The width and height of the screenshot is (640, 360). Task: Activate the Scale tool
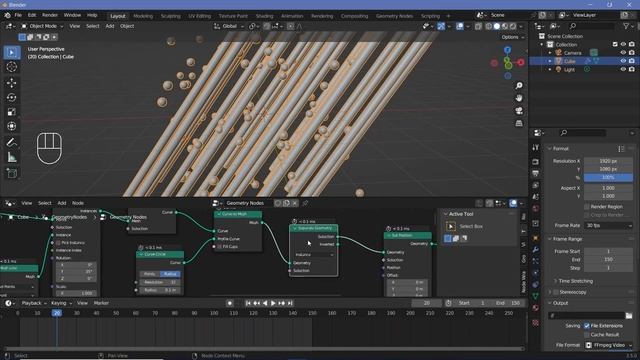[11, 111]
